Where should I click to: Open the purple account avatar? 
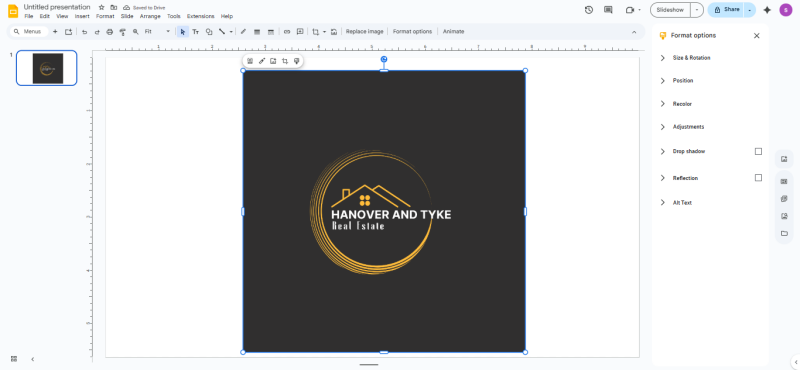[x=786, y=10]
